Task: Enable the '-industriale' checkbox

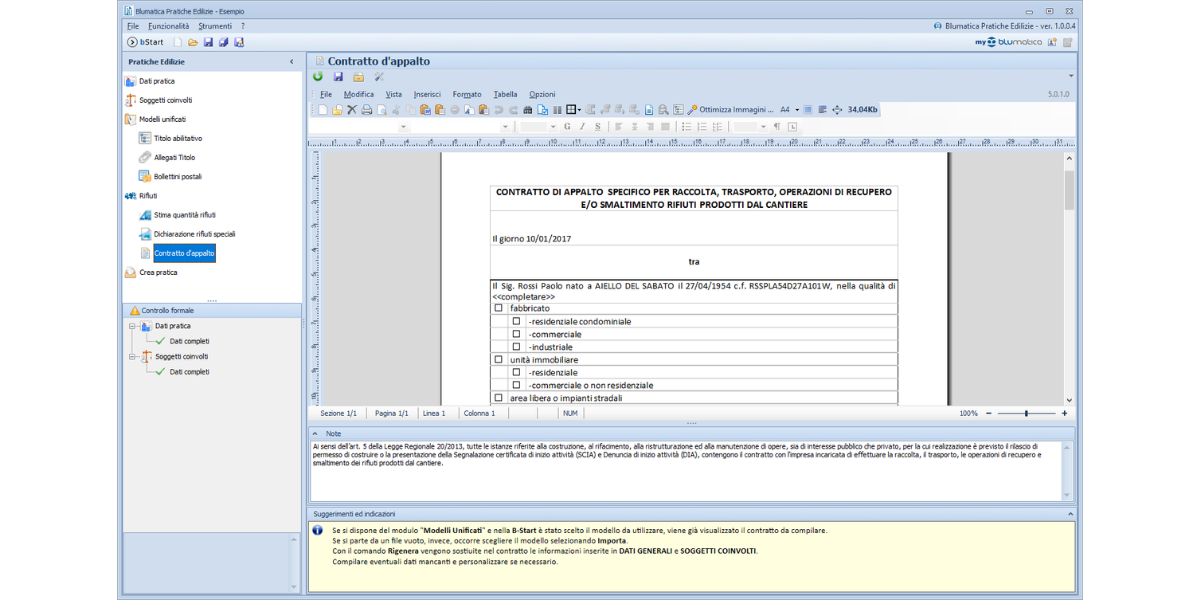Action: tap(517, 347)
